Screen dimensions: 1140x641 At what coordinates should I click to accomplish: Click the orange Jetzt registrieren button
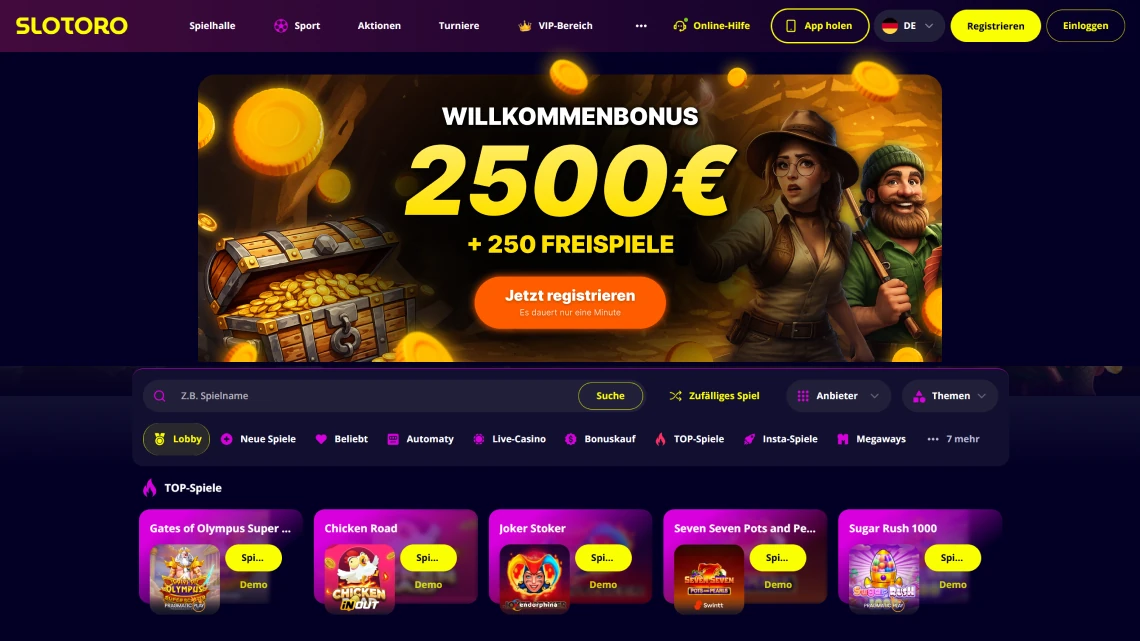point(570,302)
